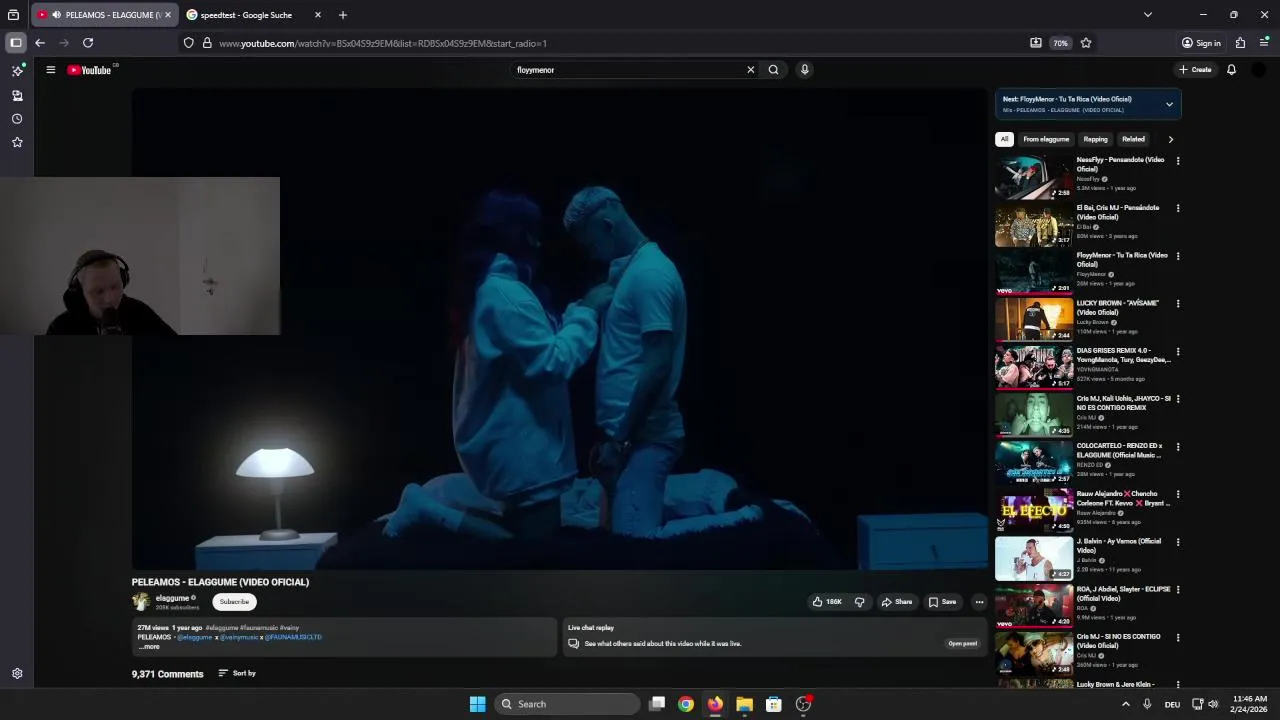Sign in to the browser account
1280x720 pixels.
1201,43
